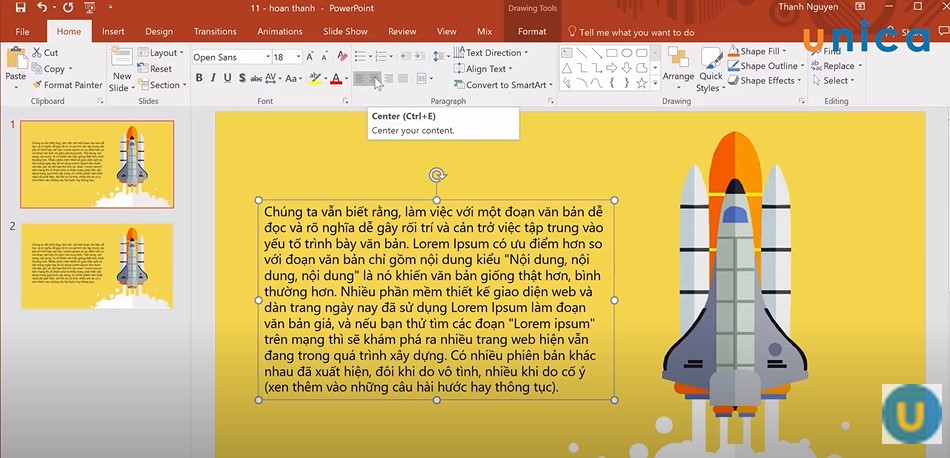Apply the yellow text highlight color
950x458 pixels.
314,78
